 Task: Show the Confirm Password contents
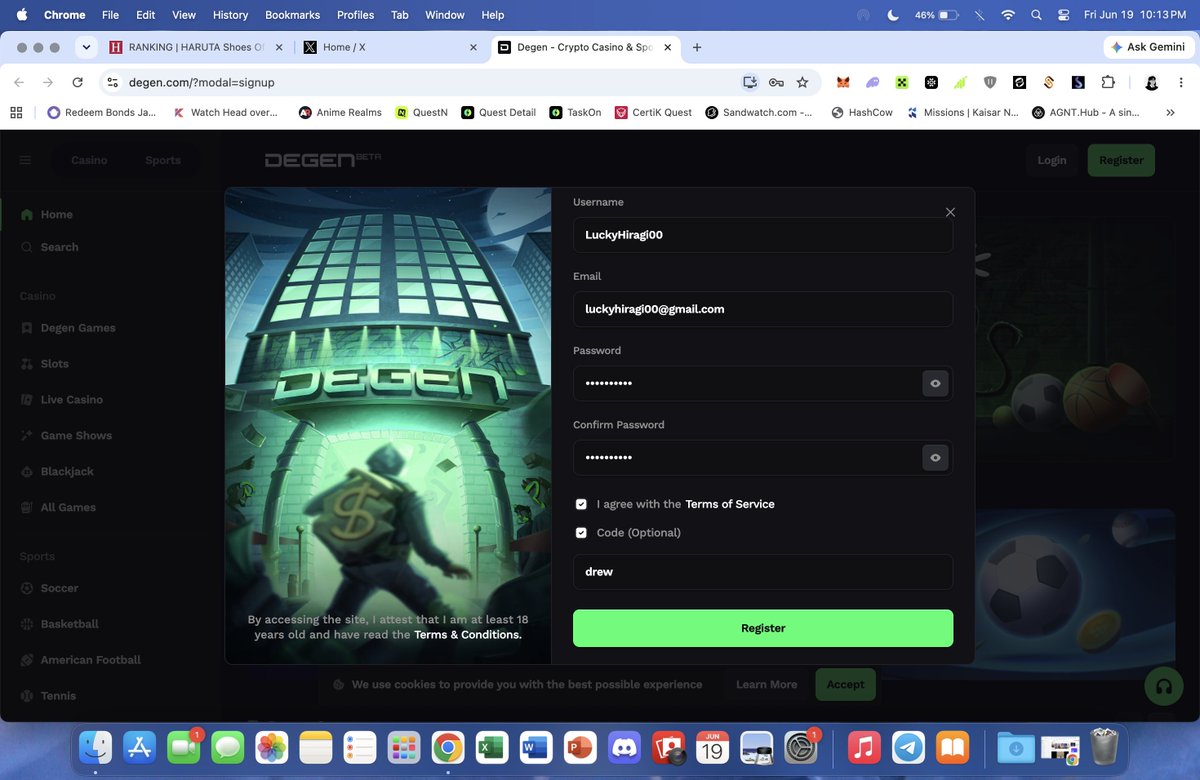point(935,458)
